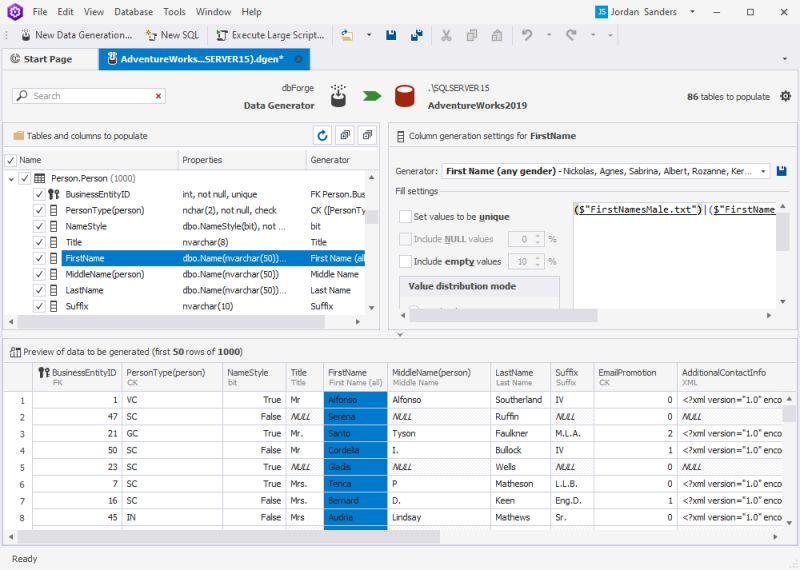Image resolution: width=800 pixels, height=570 pixels.
Task: Click the green Generate arrow icon
Action: [x=372, y=96]
